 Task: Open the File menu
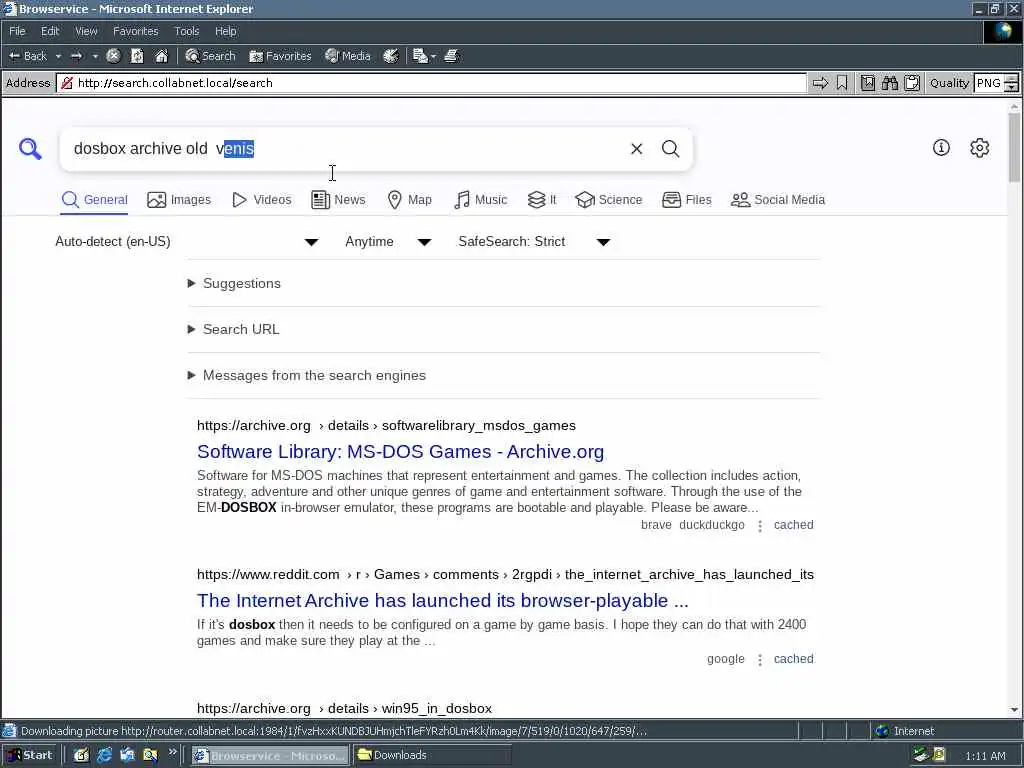tap(17, 31)
